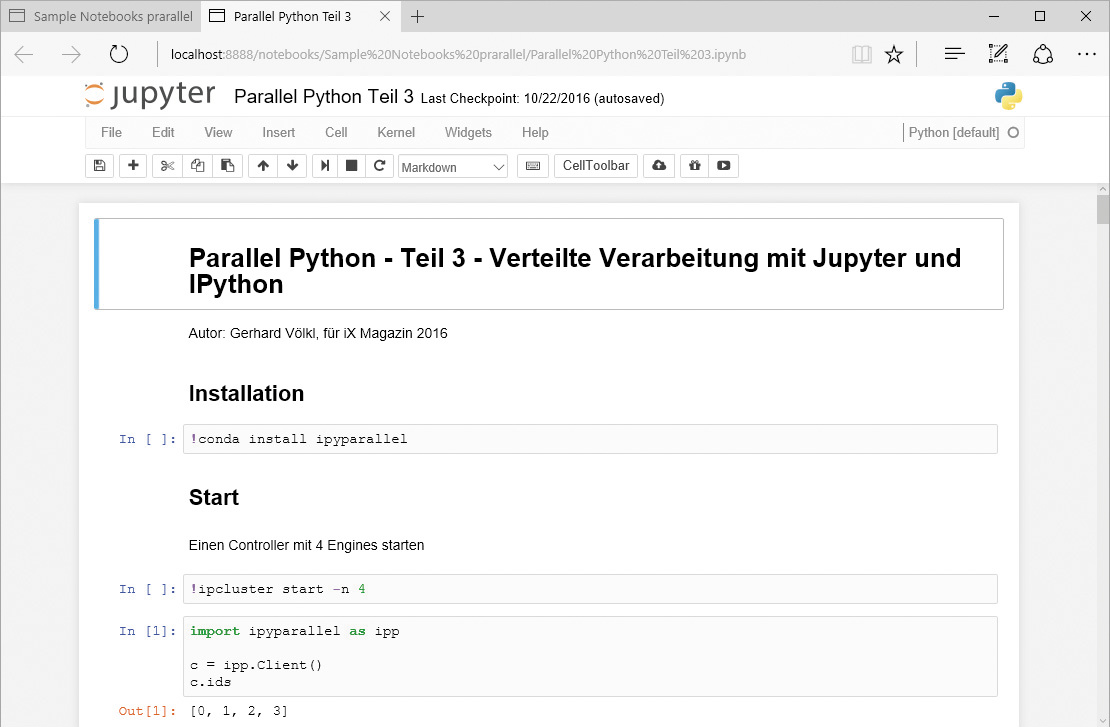
Task: Open the Markdown cell type dropdown
Action: point(453,167)
